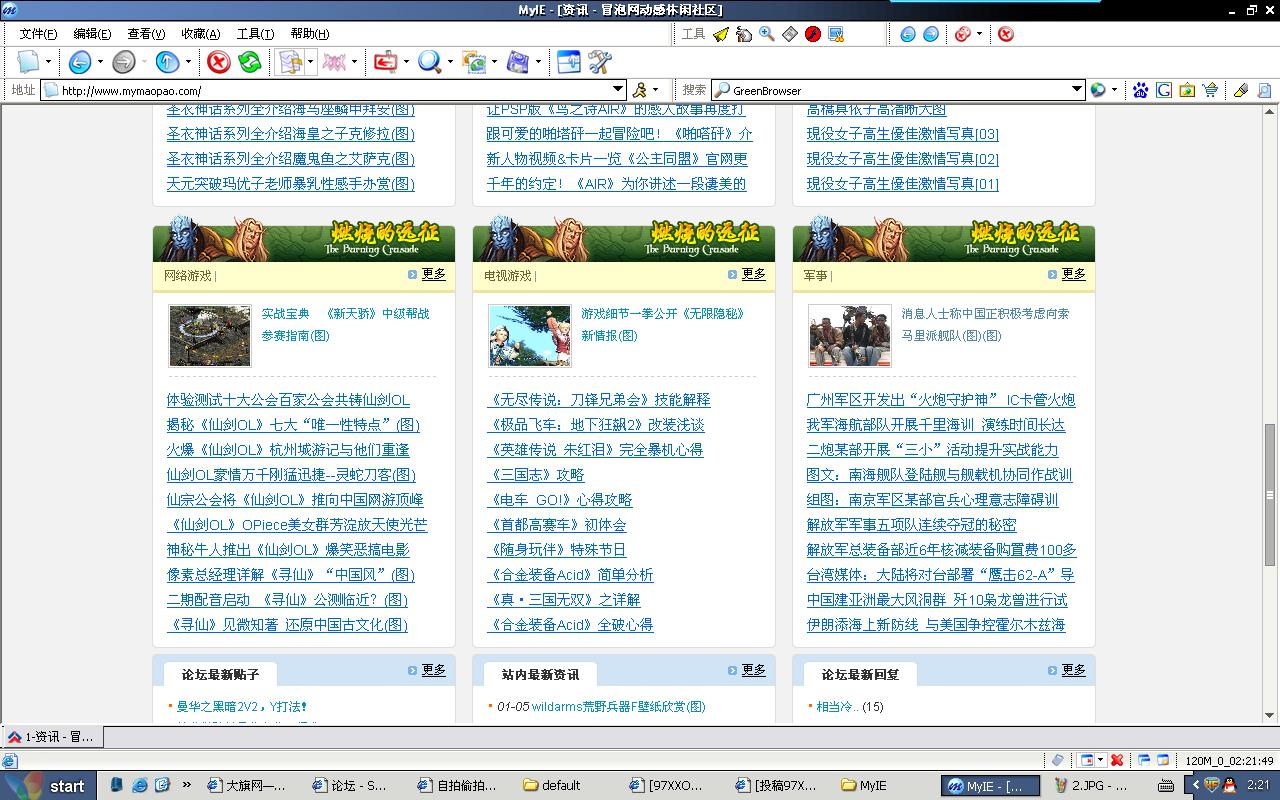
Task: Open the 收藏(A) favorites menu
Action: point(200,34)
